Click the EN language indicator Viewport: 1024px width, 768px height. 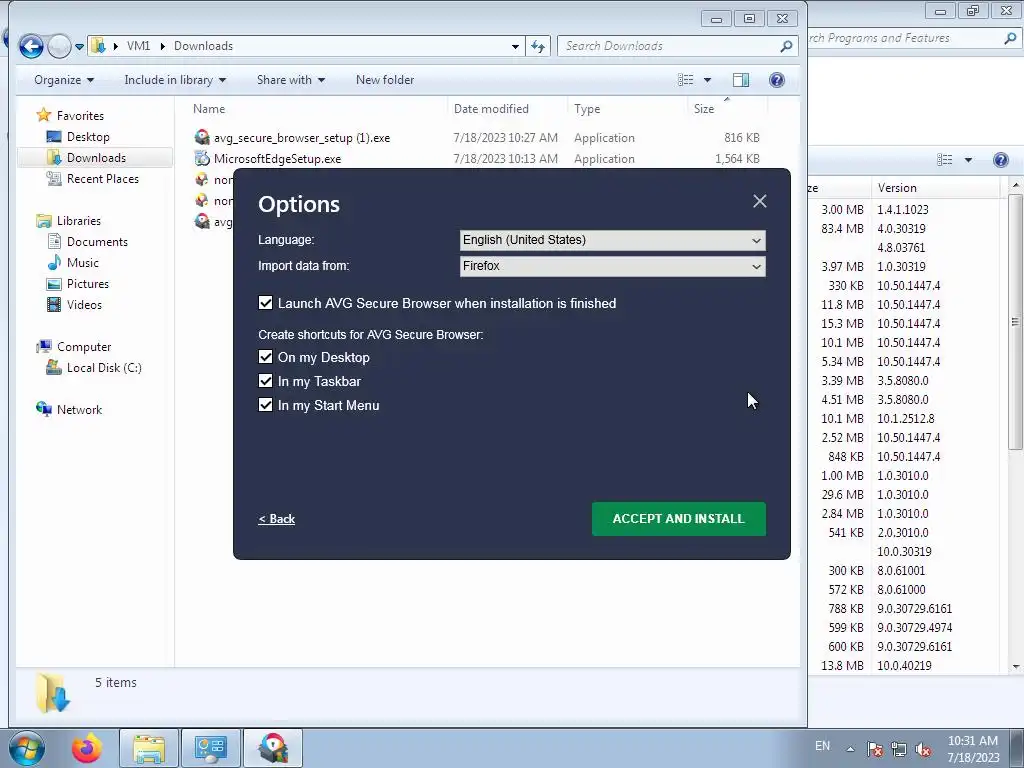tap(822, 746)
